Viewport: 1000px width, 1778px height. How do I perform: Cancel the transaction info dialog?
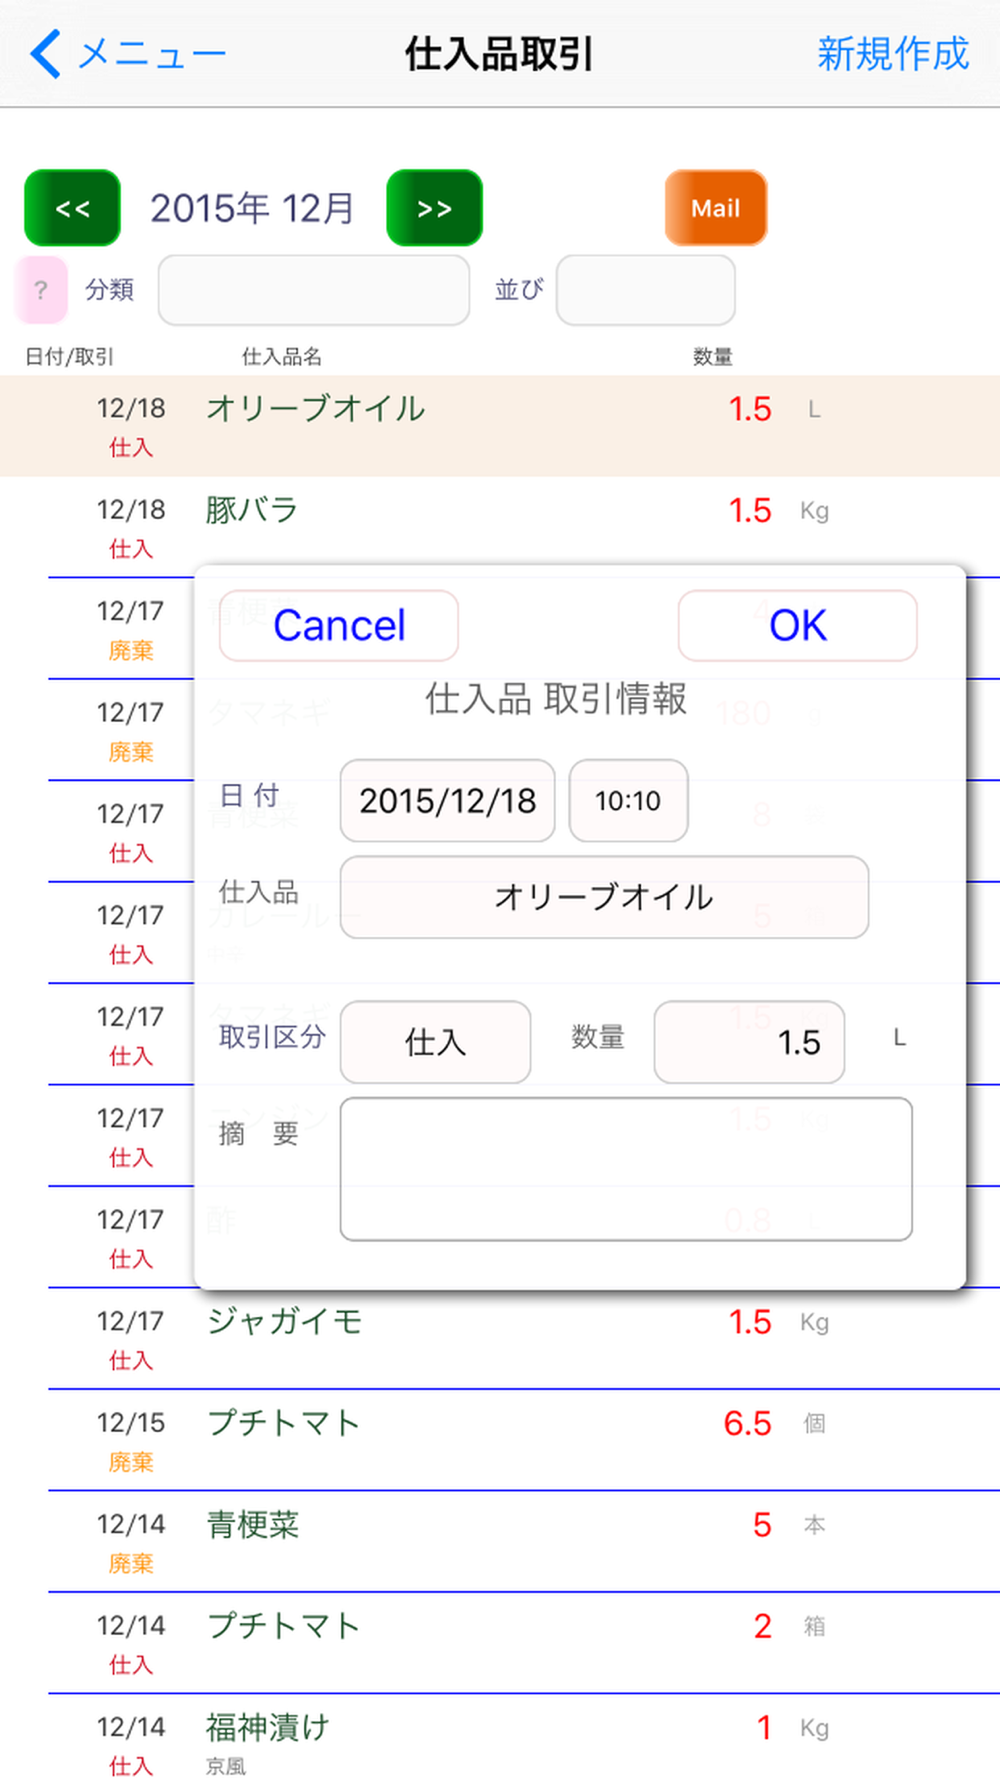(x=339, y=626)
